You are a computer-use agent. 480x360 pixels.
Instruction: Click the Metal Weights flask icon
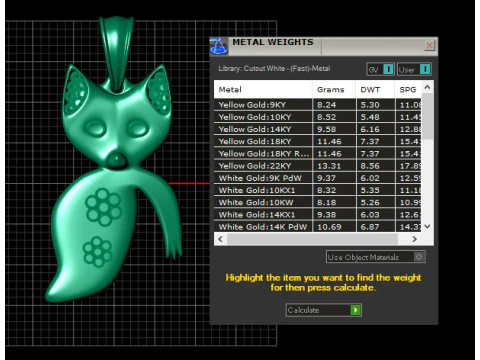tap(219, 46)
